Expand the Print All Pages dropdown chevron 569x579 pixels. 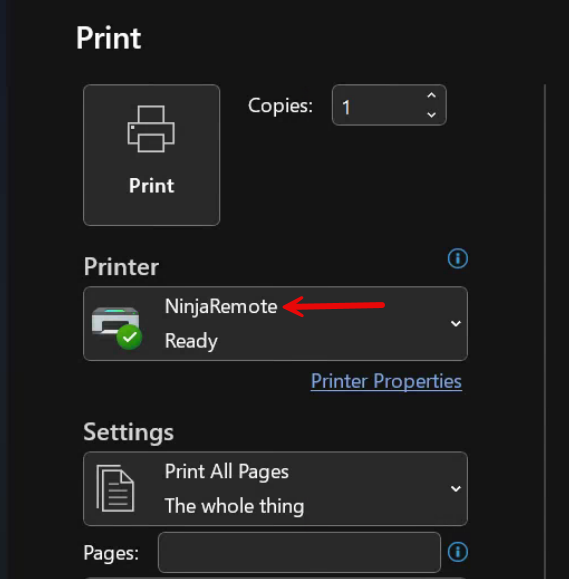[x=456, y=489]
